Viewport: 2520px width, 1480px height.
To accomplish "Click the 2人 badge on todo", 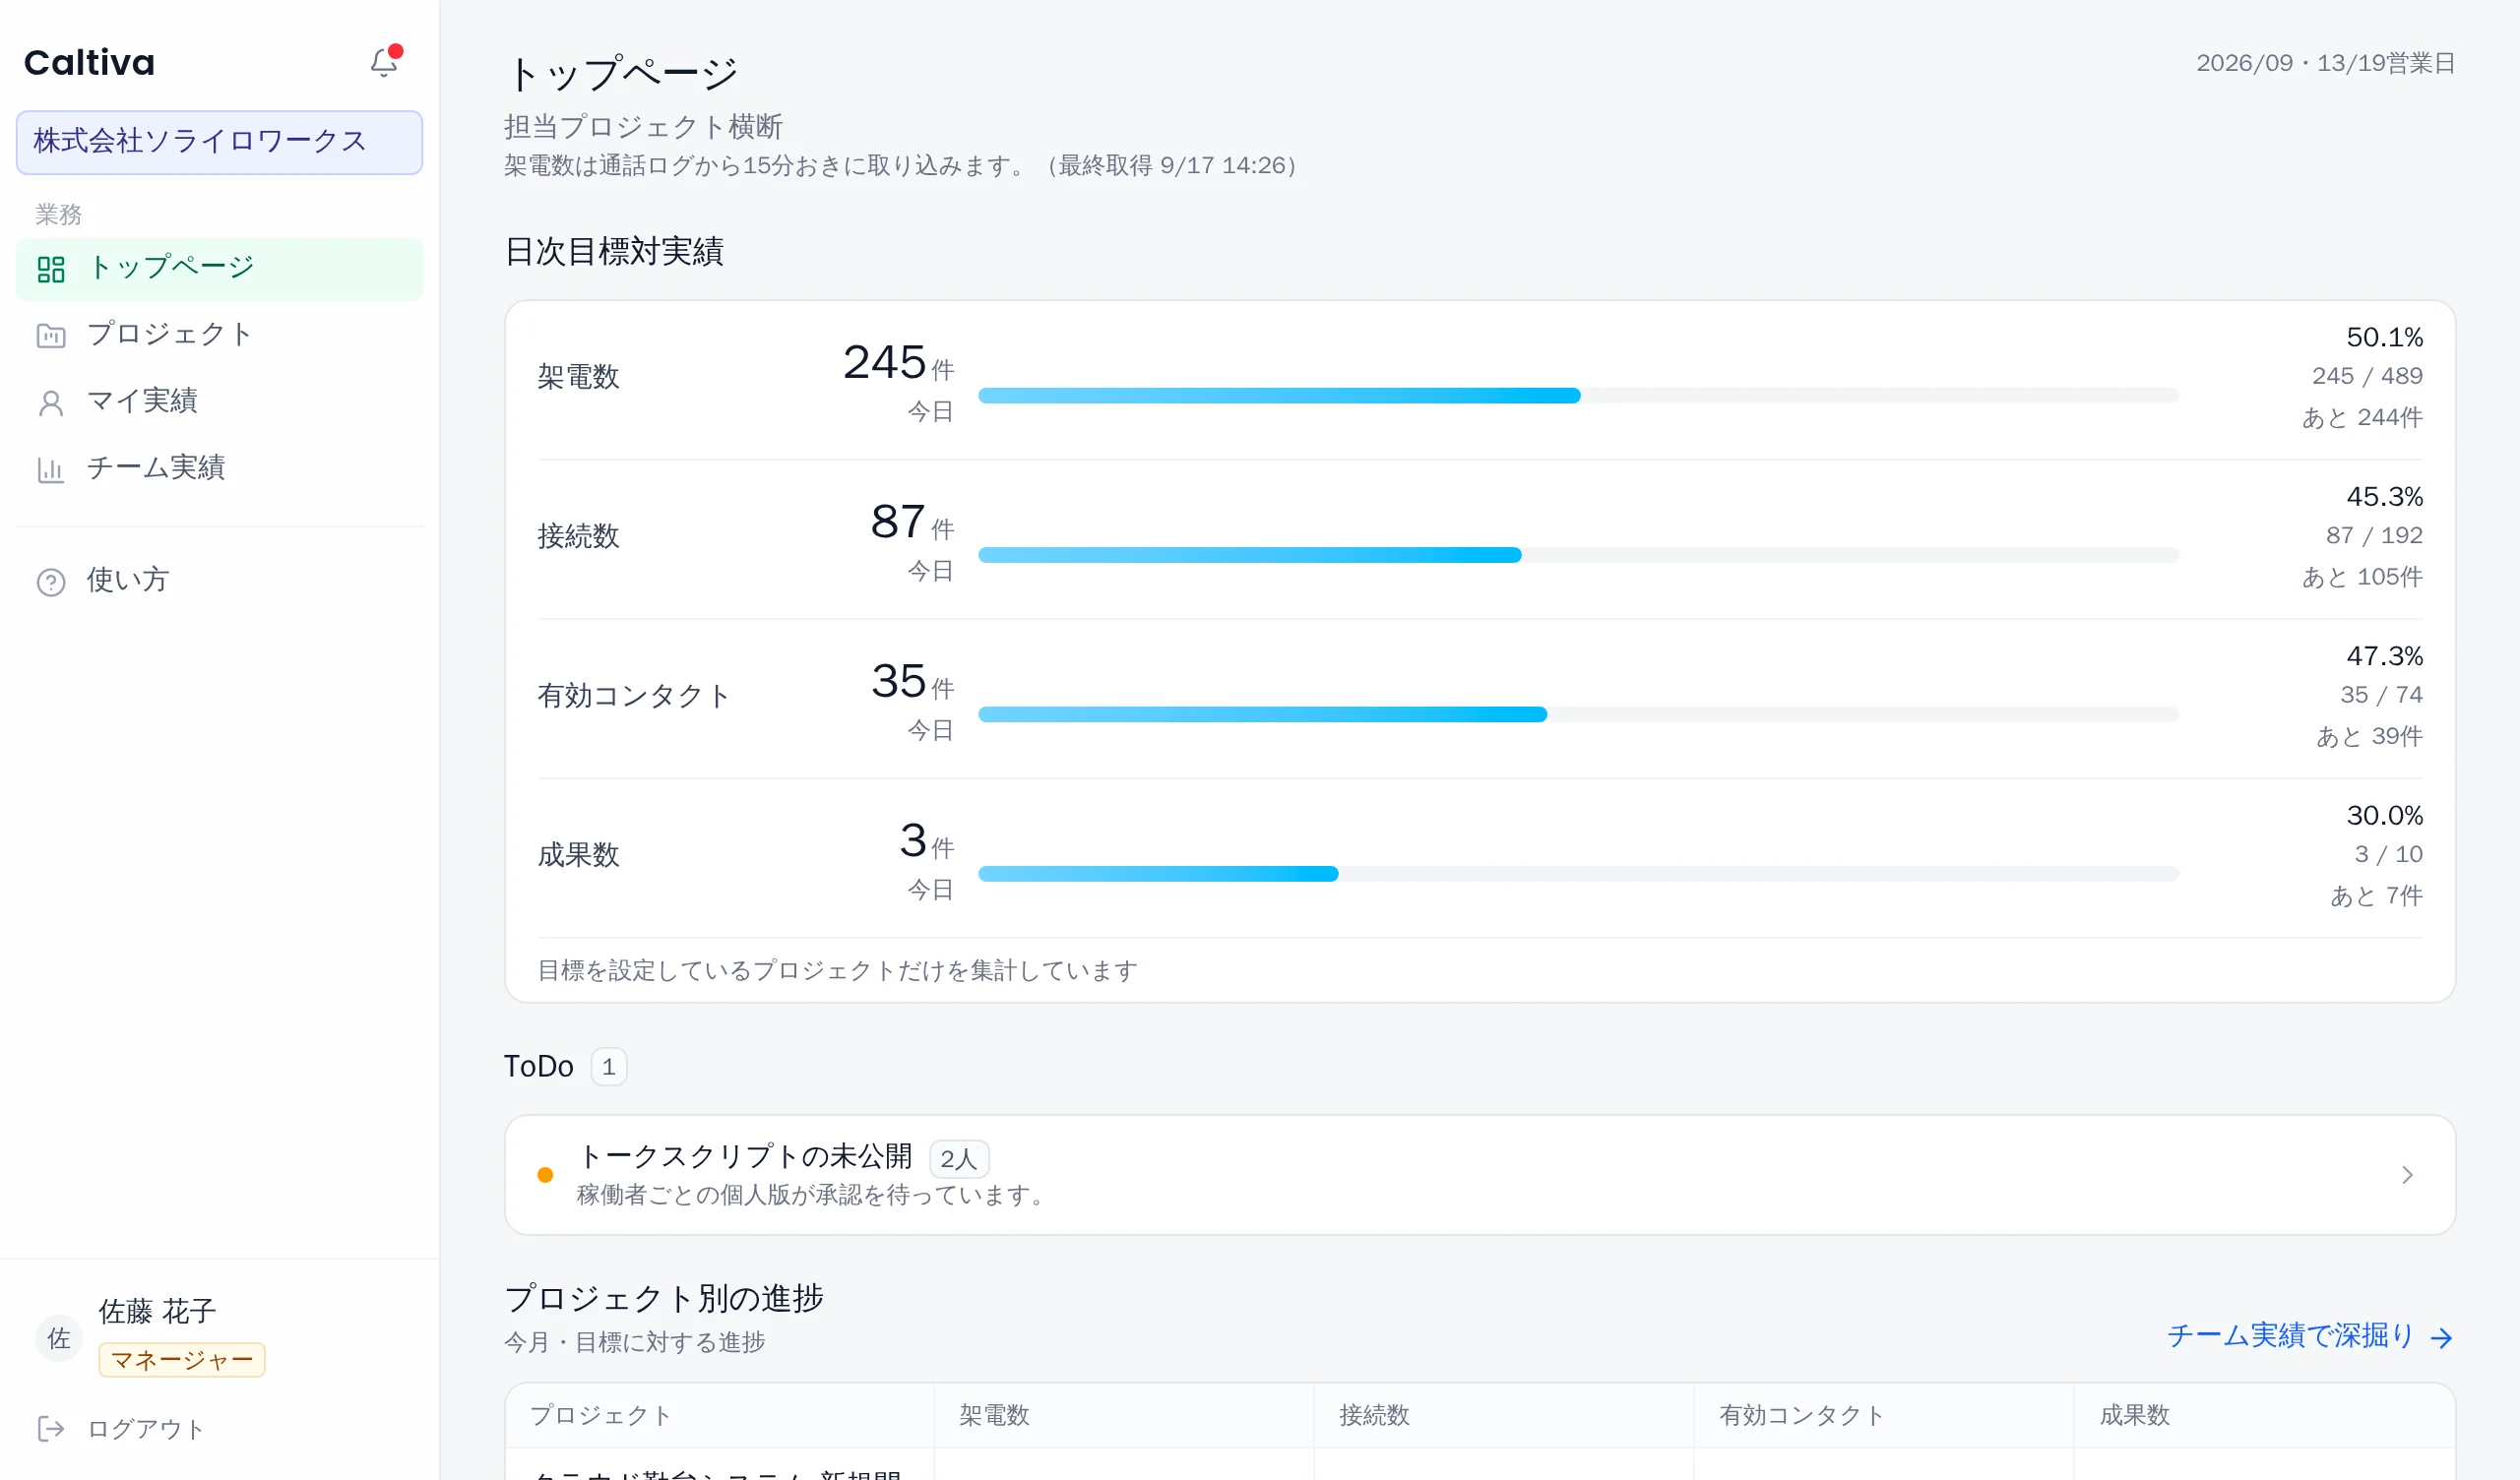I will (959, 1159).
